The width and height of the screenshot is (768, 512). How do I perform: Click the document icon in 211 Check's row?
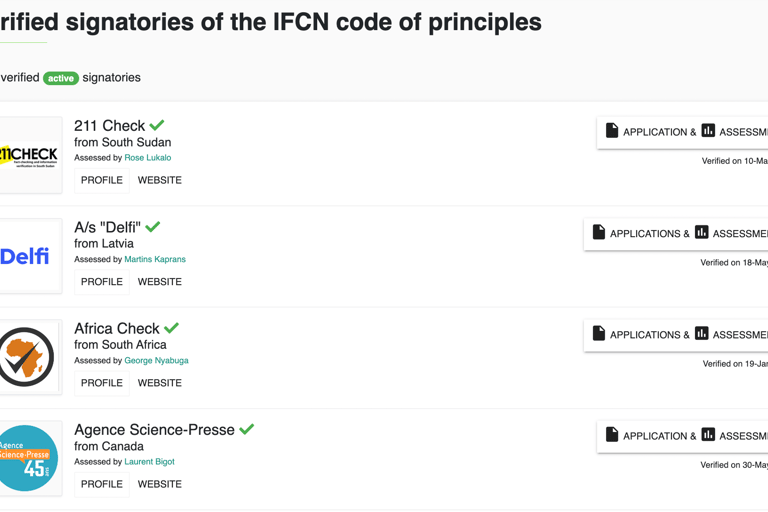click(612, 131)
